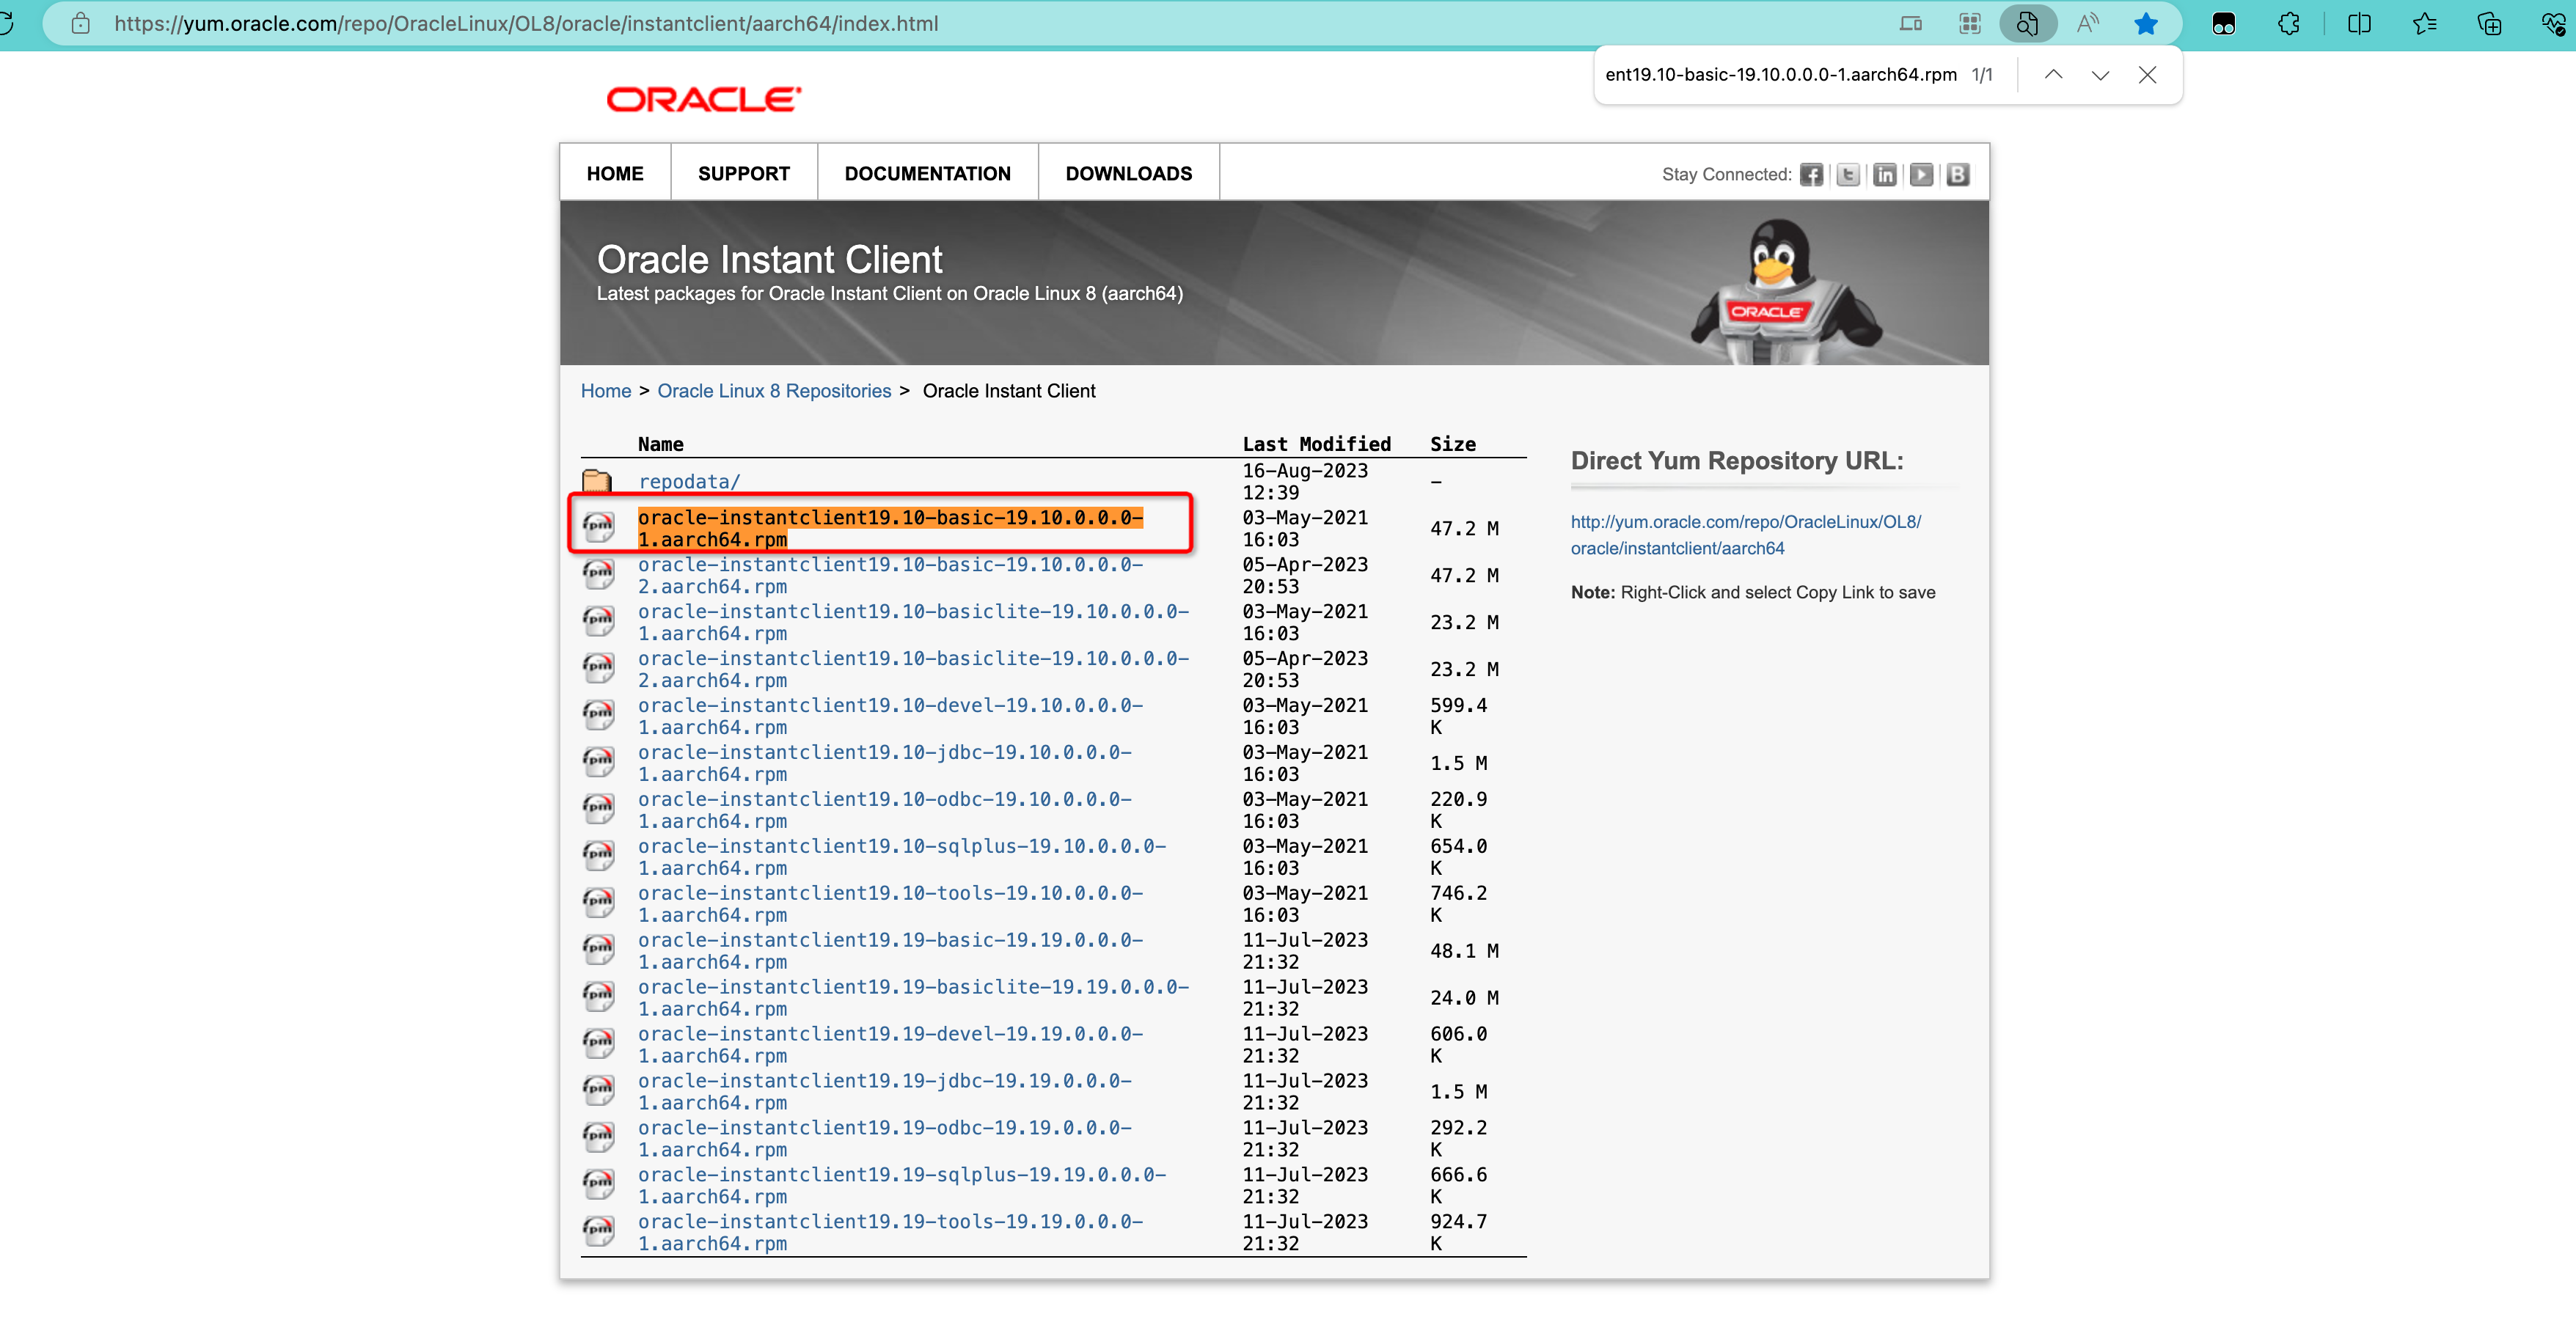The height and width of the screenshot is (1339, 2576).
Task: Click the black face extension icon in toolbar
Action: click(x=2223, y=23)
